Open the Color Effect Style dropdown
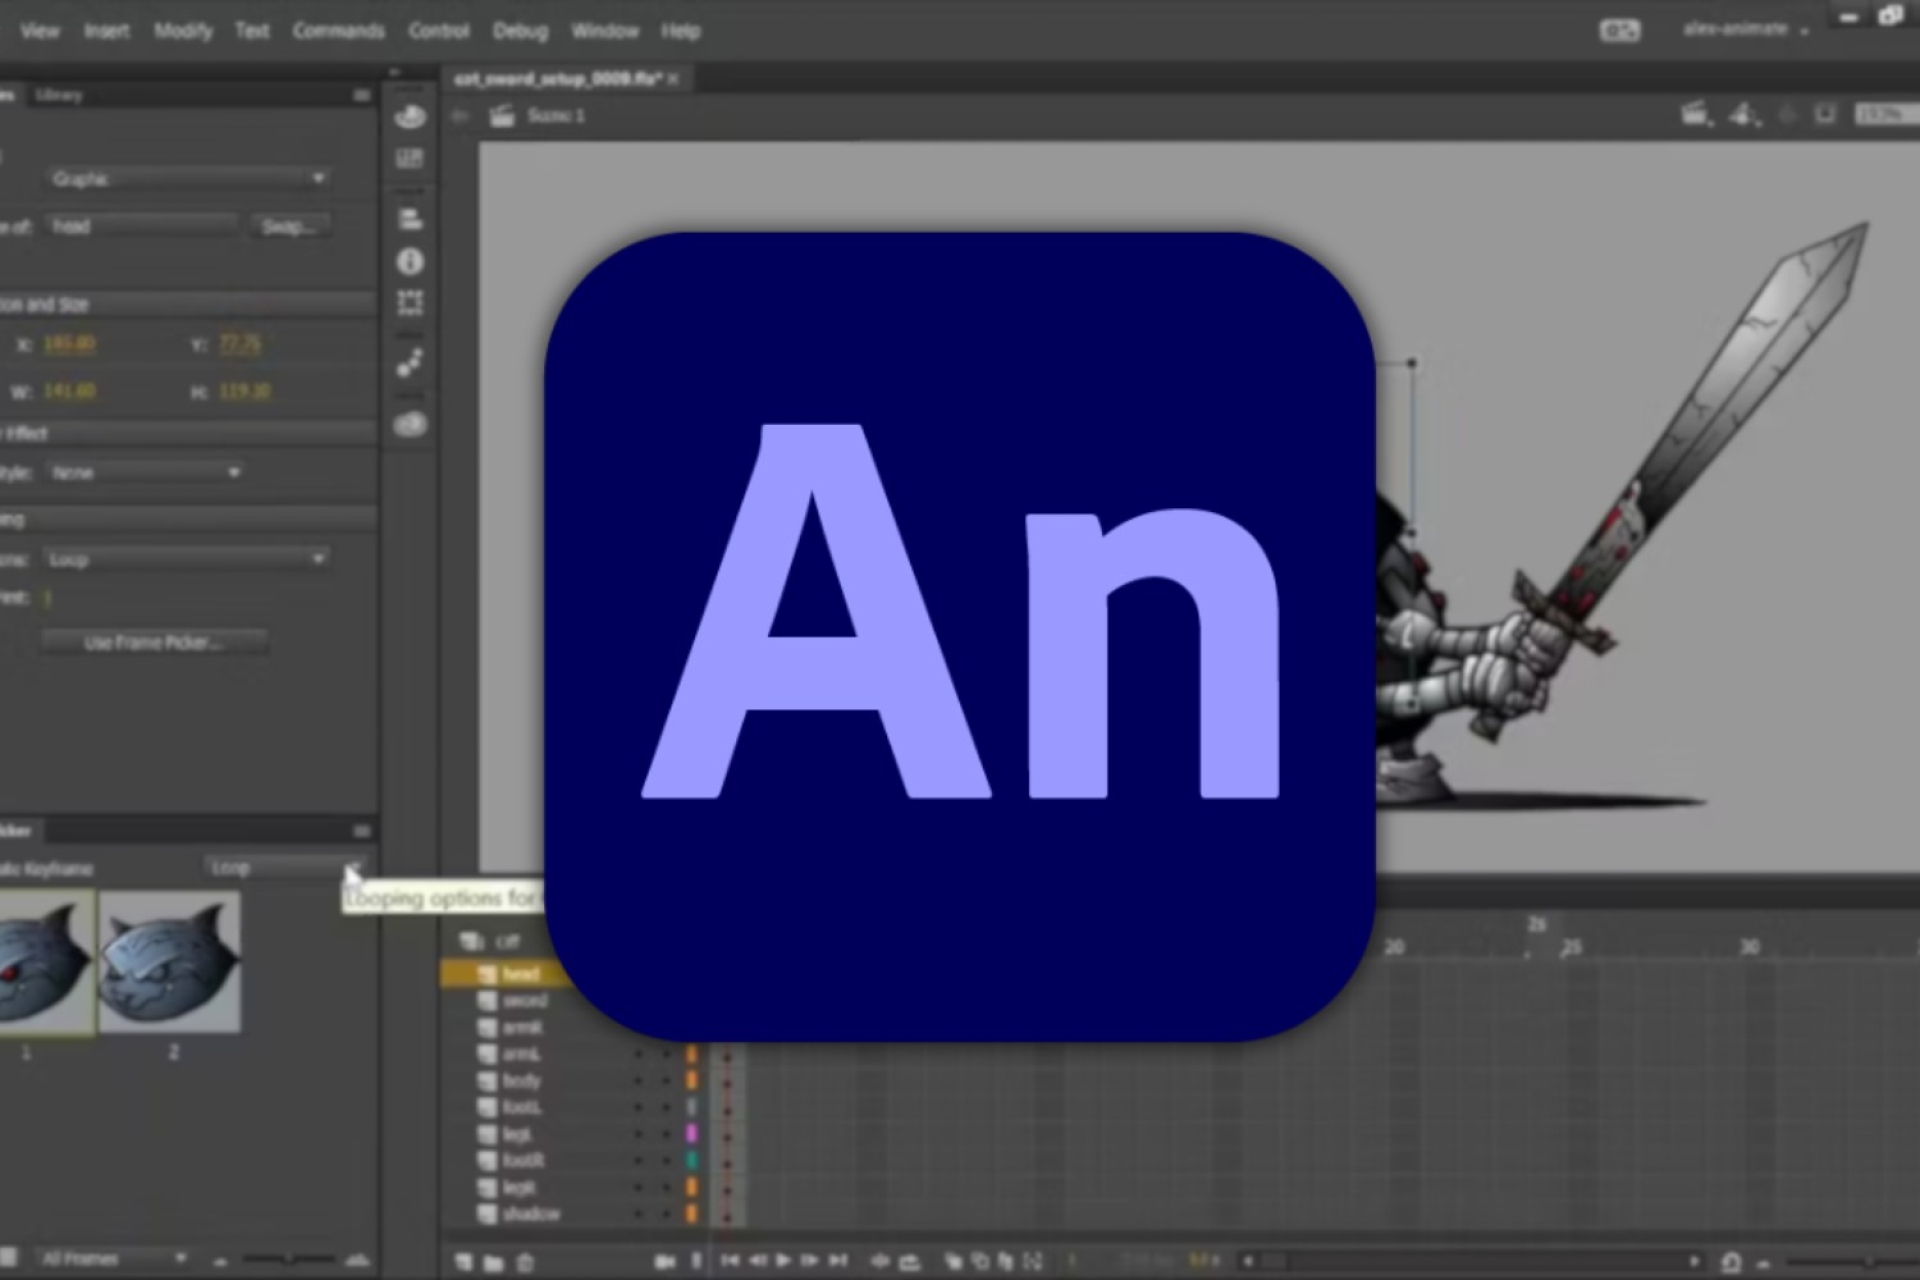Screen dimensions: 1920x1280 (146, 472)
